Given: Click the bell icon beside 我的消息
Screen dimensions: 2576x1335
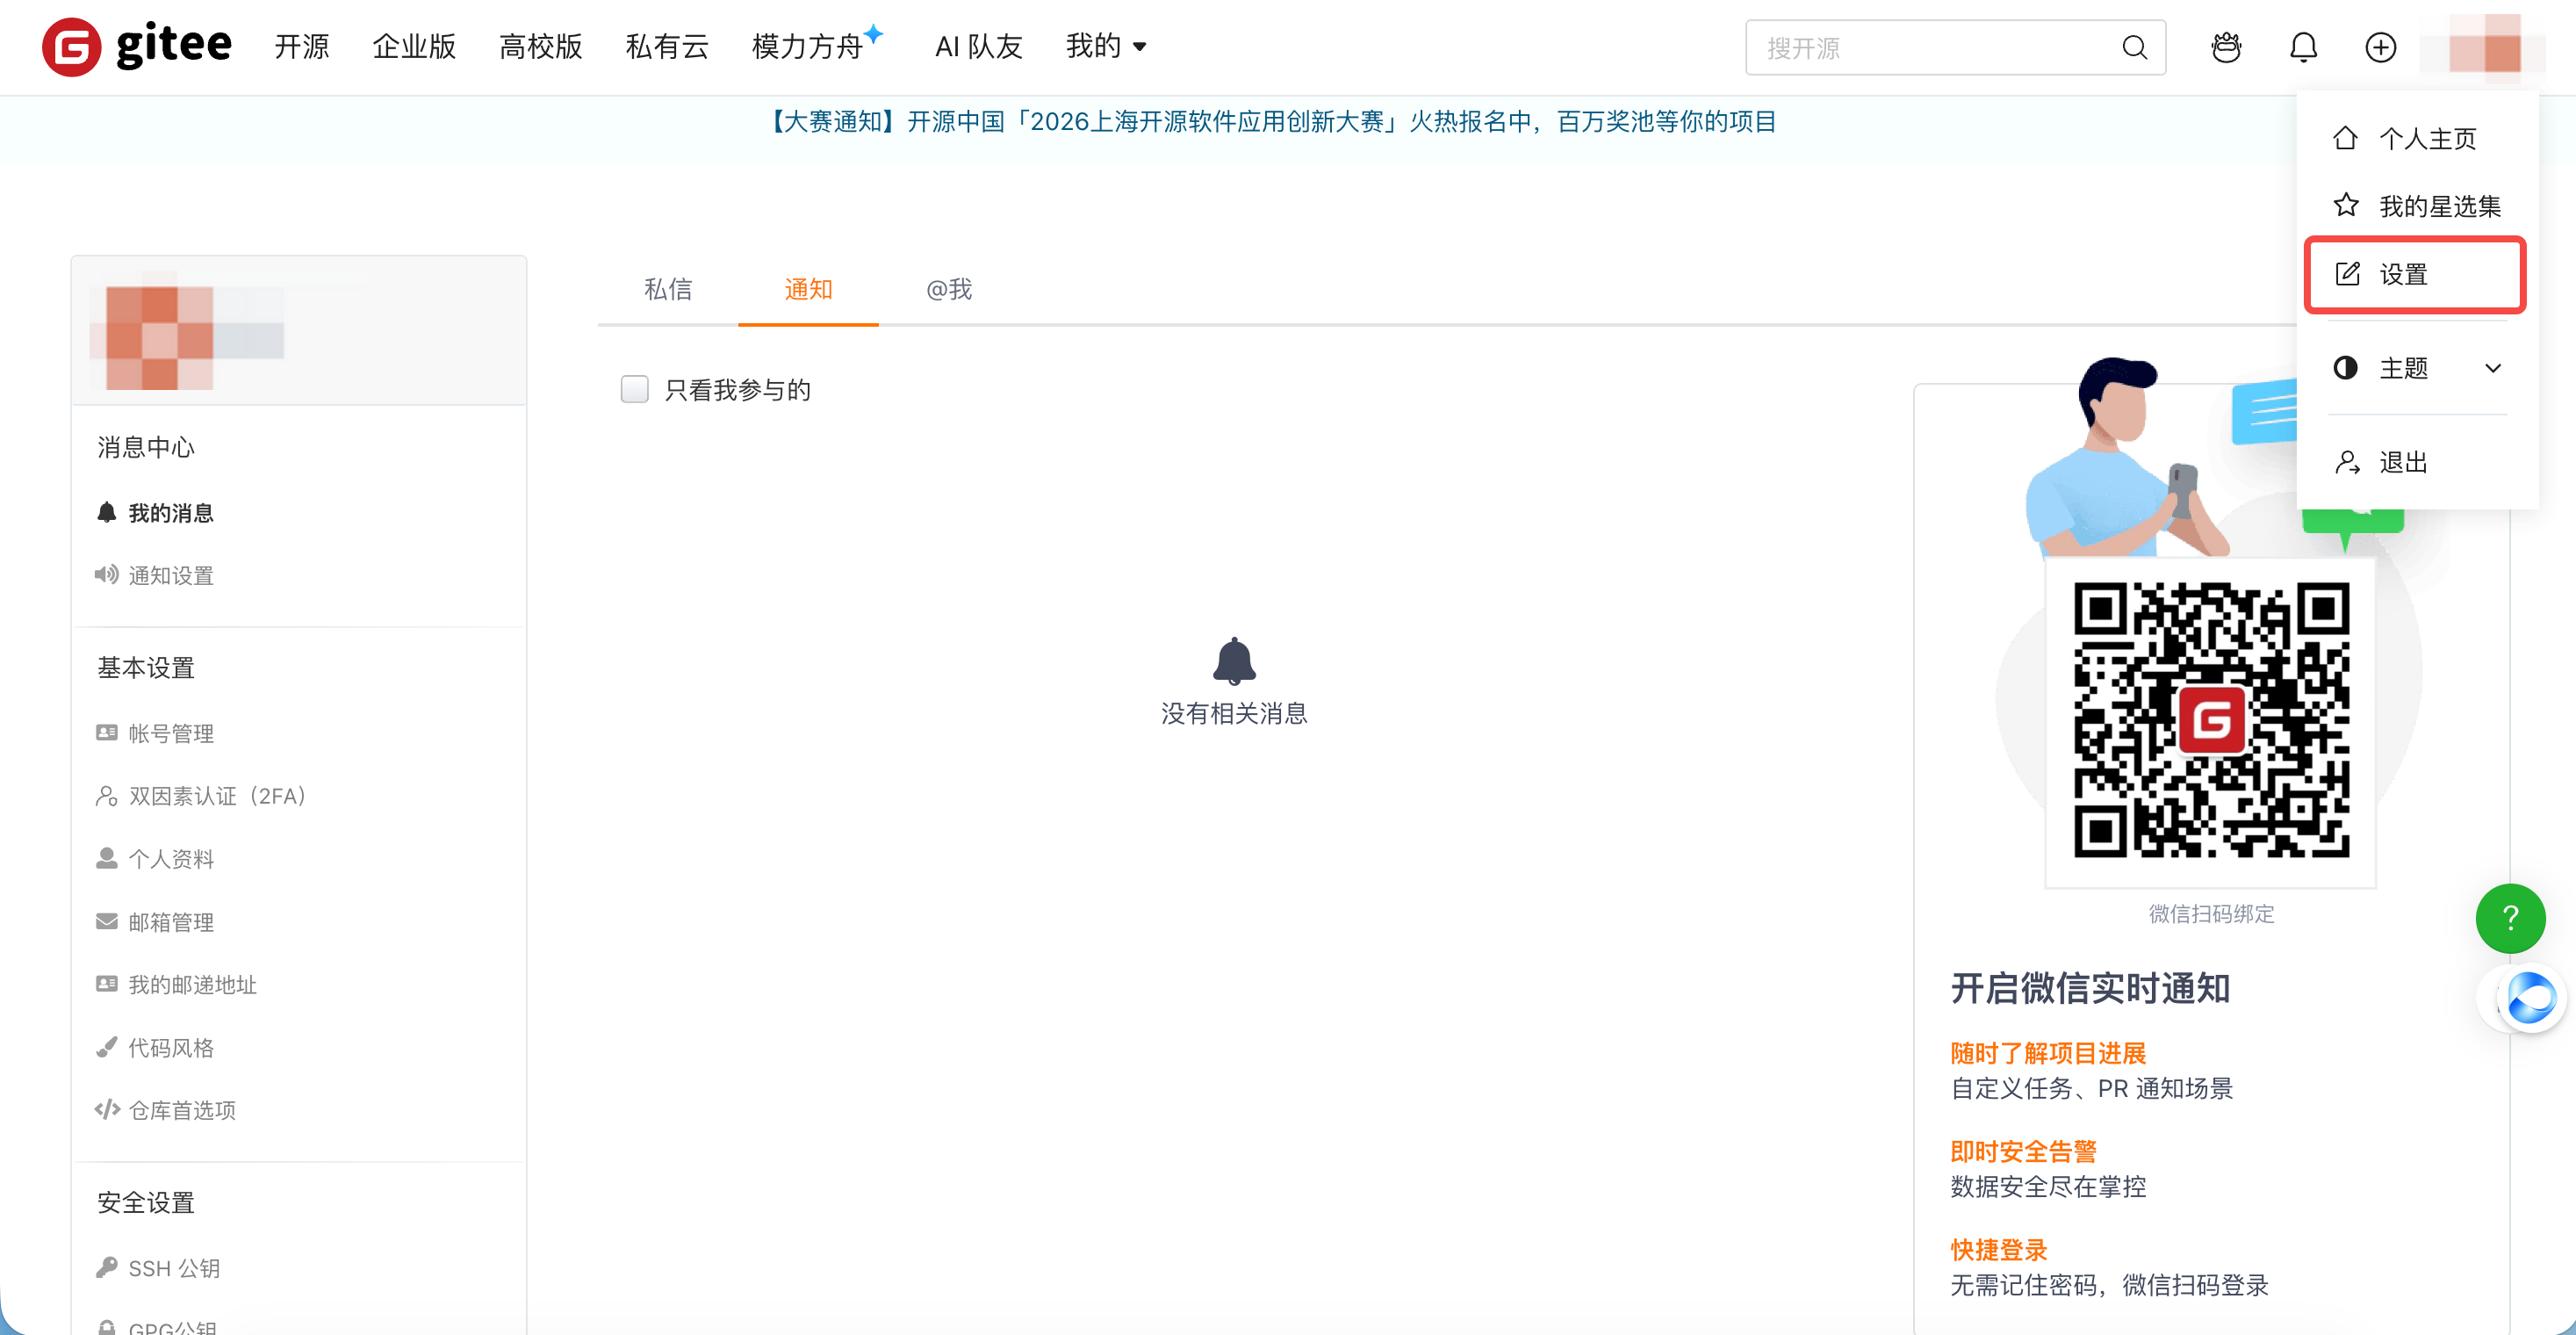Looking at the screenshot, I should 106,513.
